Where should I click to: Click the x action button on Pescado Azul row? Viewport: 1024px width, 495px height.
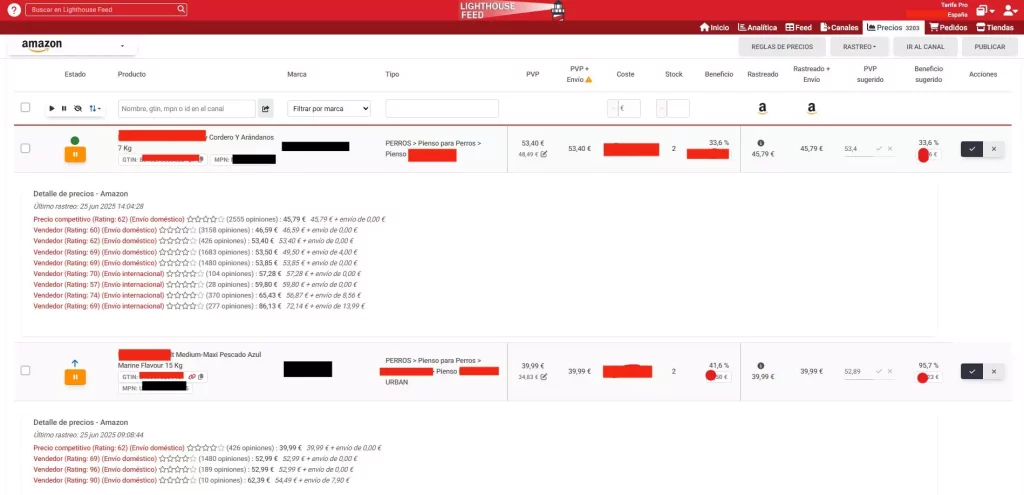(x=994, y=372)
